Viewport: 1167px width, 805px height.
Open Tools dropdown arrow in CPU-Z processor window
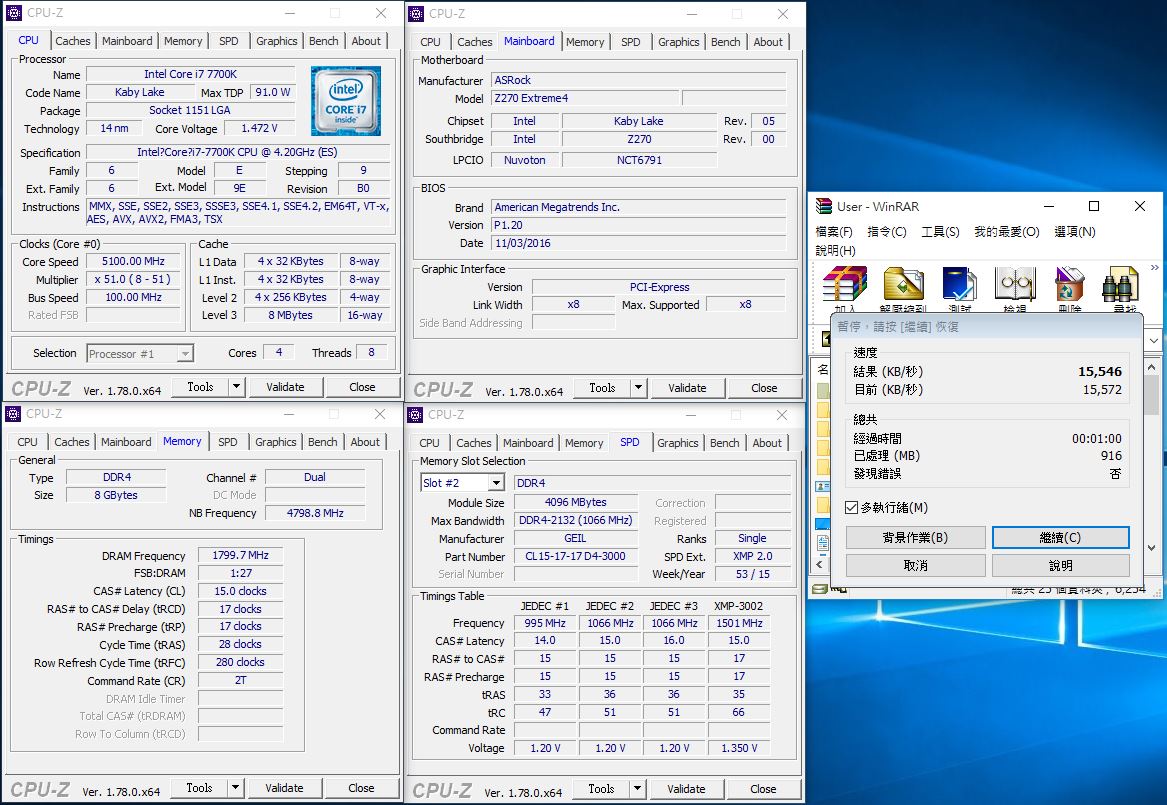pyautogui.click(x=236, y=387)
